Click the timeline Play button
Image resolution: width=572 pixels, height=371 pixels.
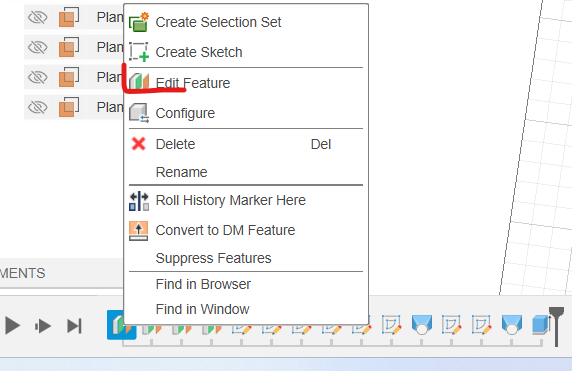pyautogui.click(x=12, y=326)
